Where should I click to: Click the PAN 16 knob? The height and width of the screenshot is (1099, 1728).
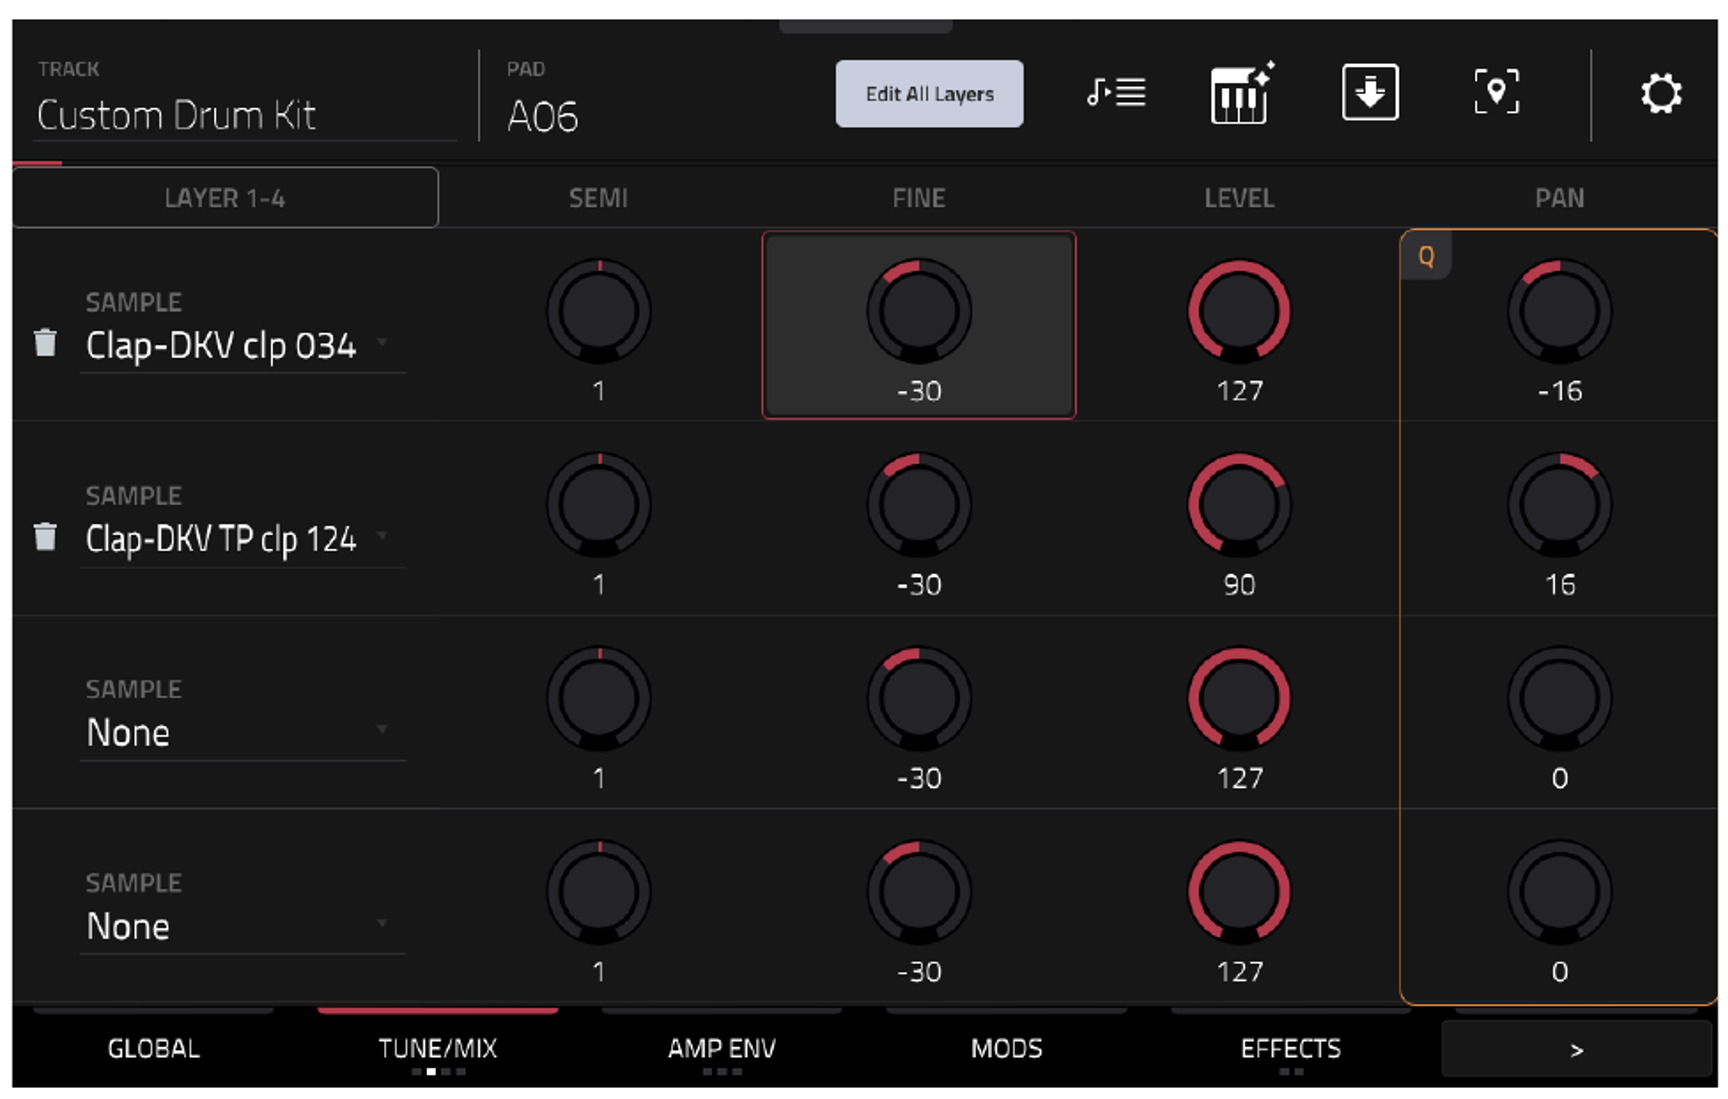coord(1560,505)
